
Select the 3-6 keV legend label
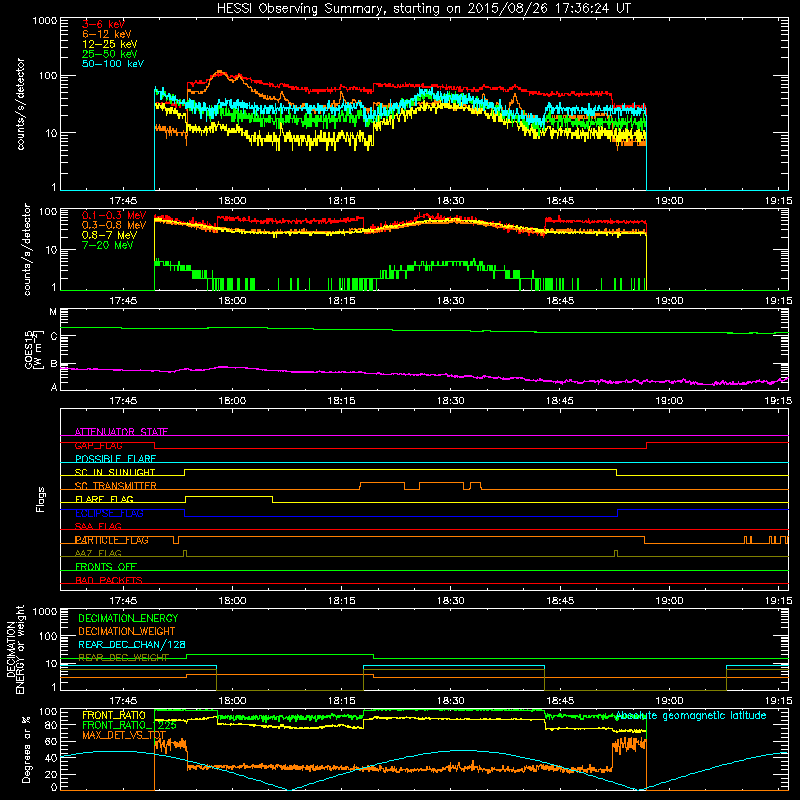point(103,24)
